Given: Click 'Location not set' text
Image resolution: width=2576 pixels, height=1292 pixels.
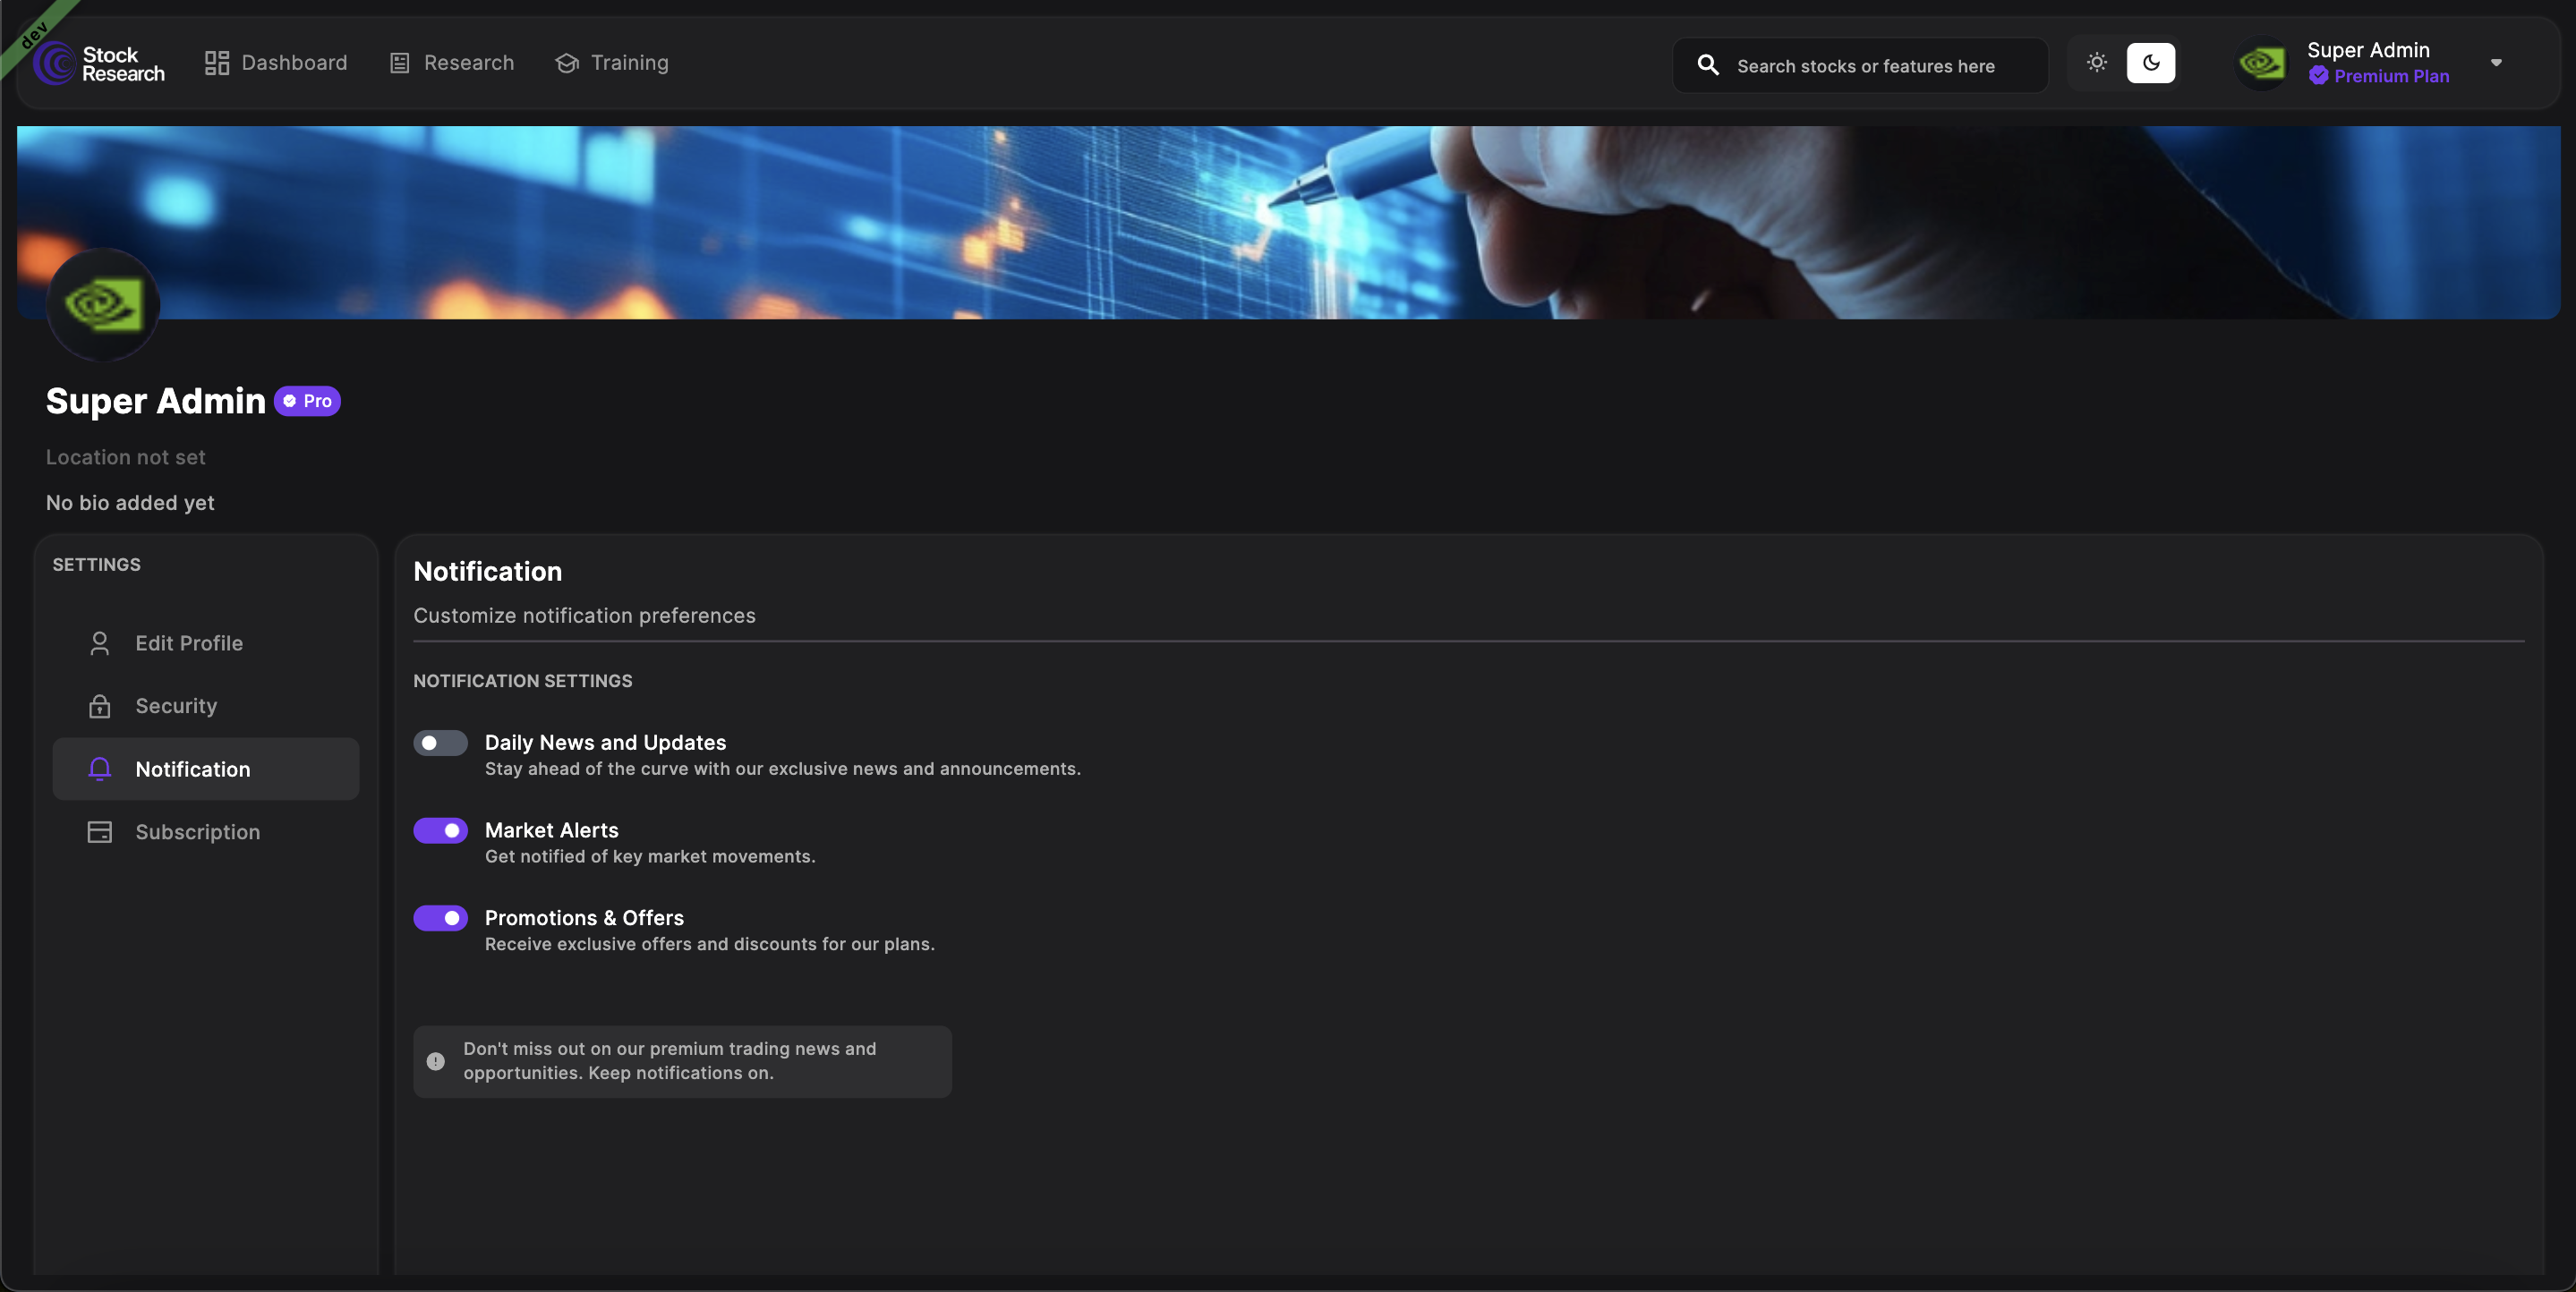Looking at the screenshot, I should (125, 457).
